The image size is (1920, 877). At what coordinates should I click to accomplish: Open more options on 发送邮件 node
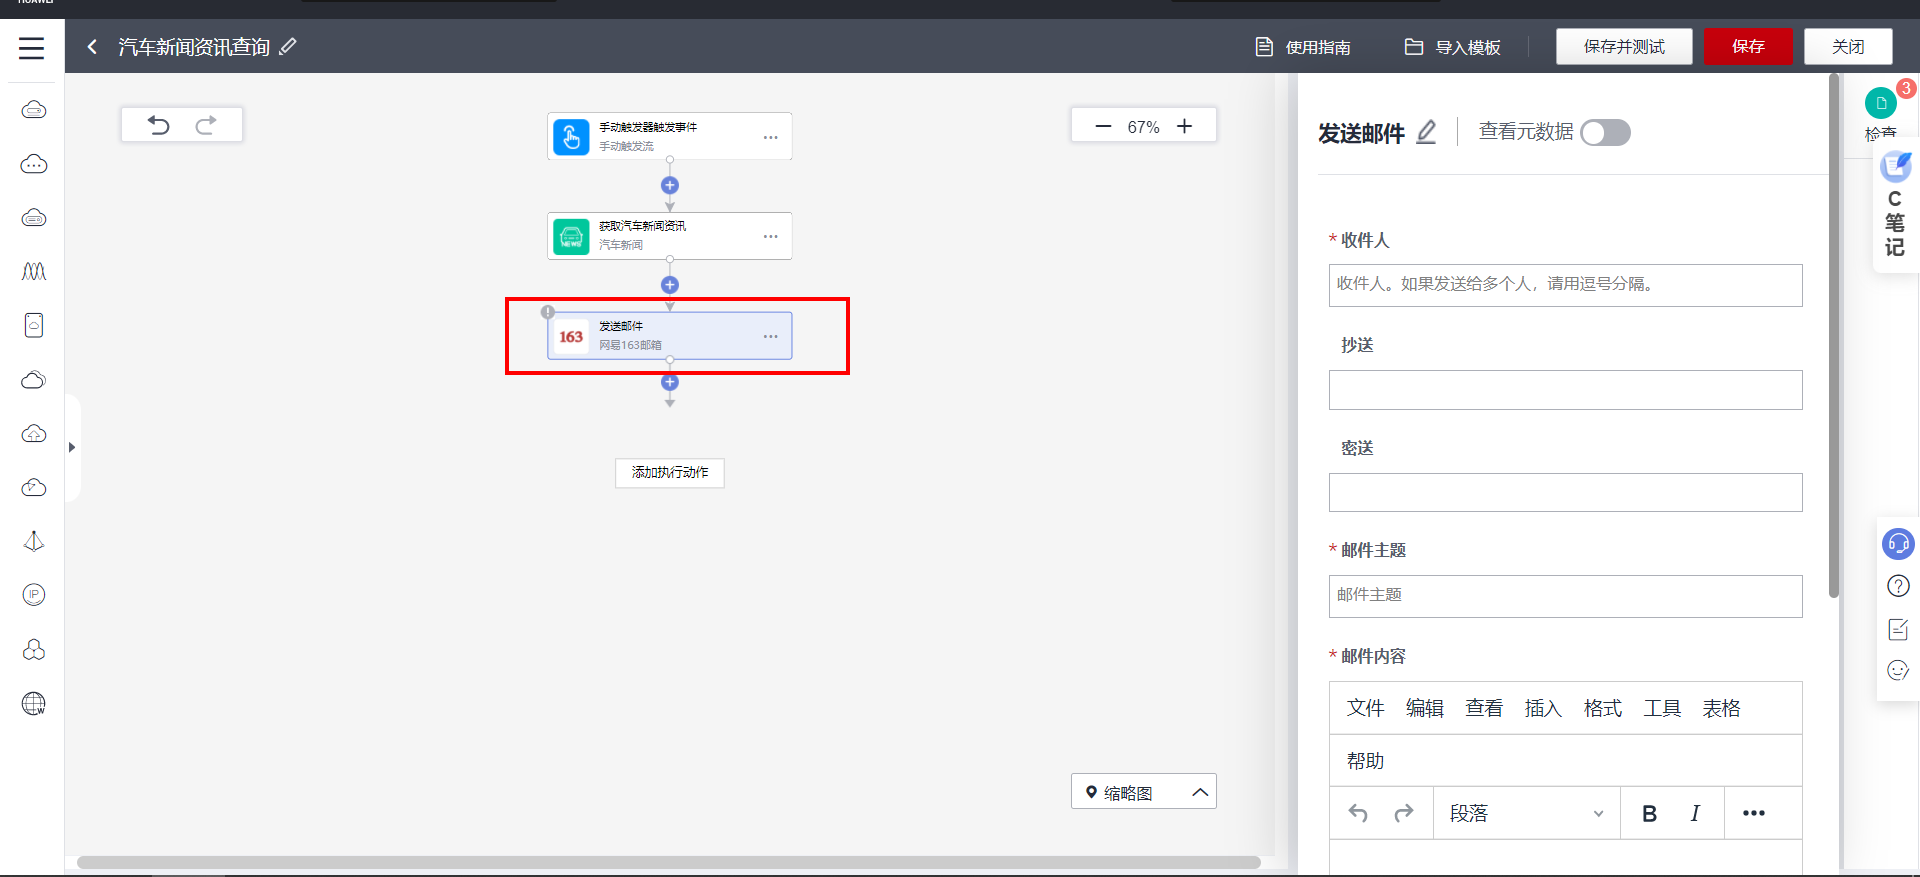pos(771,337)
